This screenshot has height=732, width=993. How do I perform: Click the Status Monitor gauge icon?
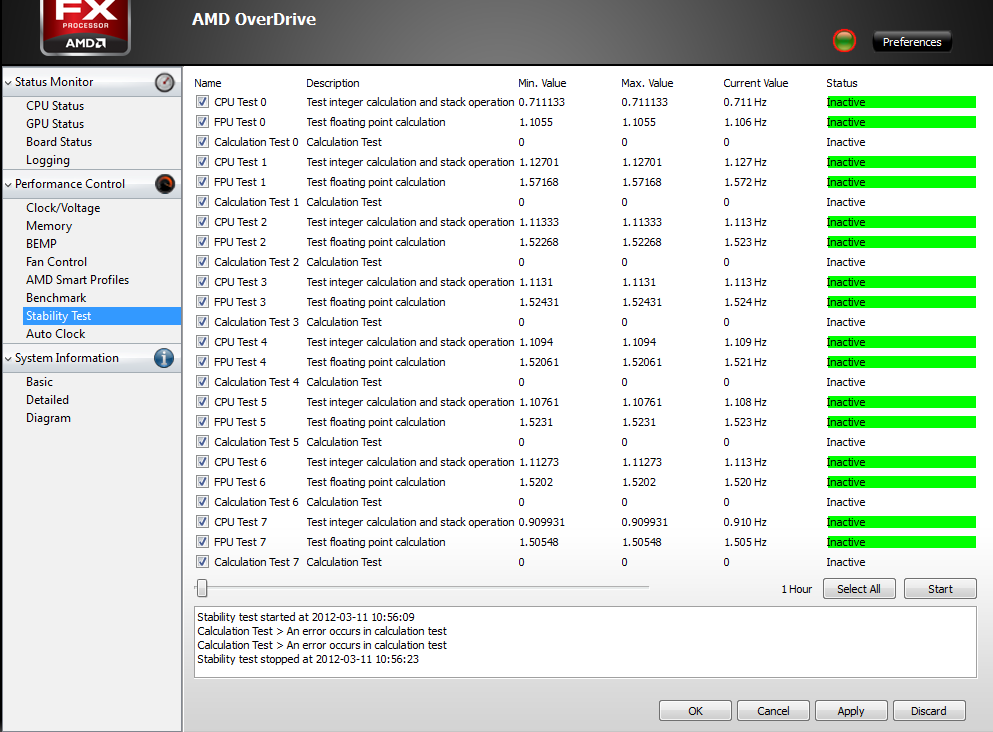click(x=165, y=82)
